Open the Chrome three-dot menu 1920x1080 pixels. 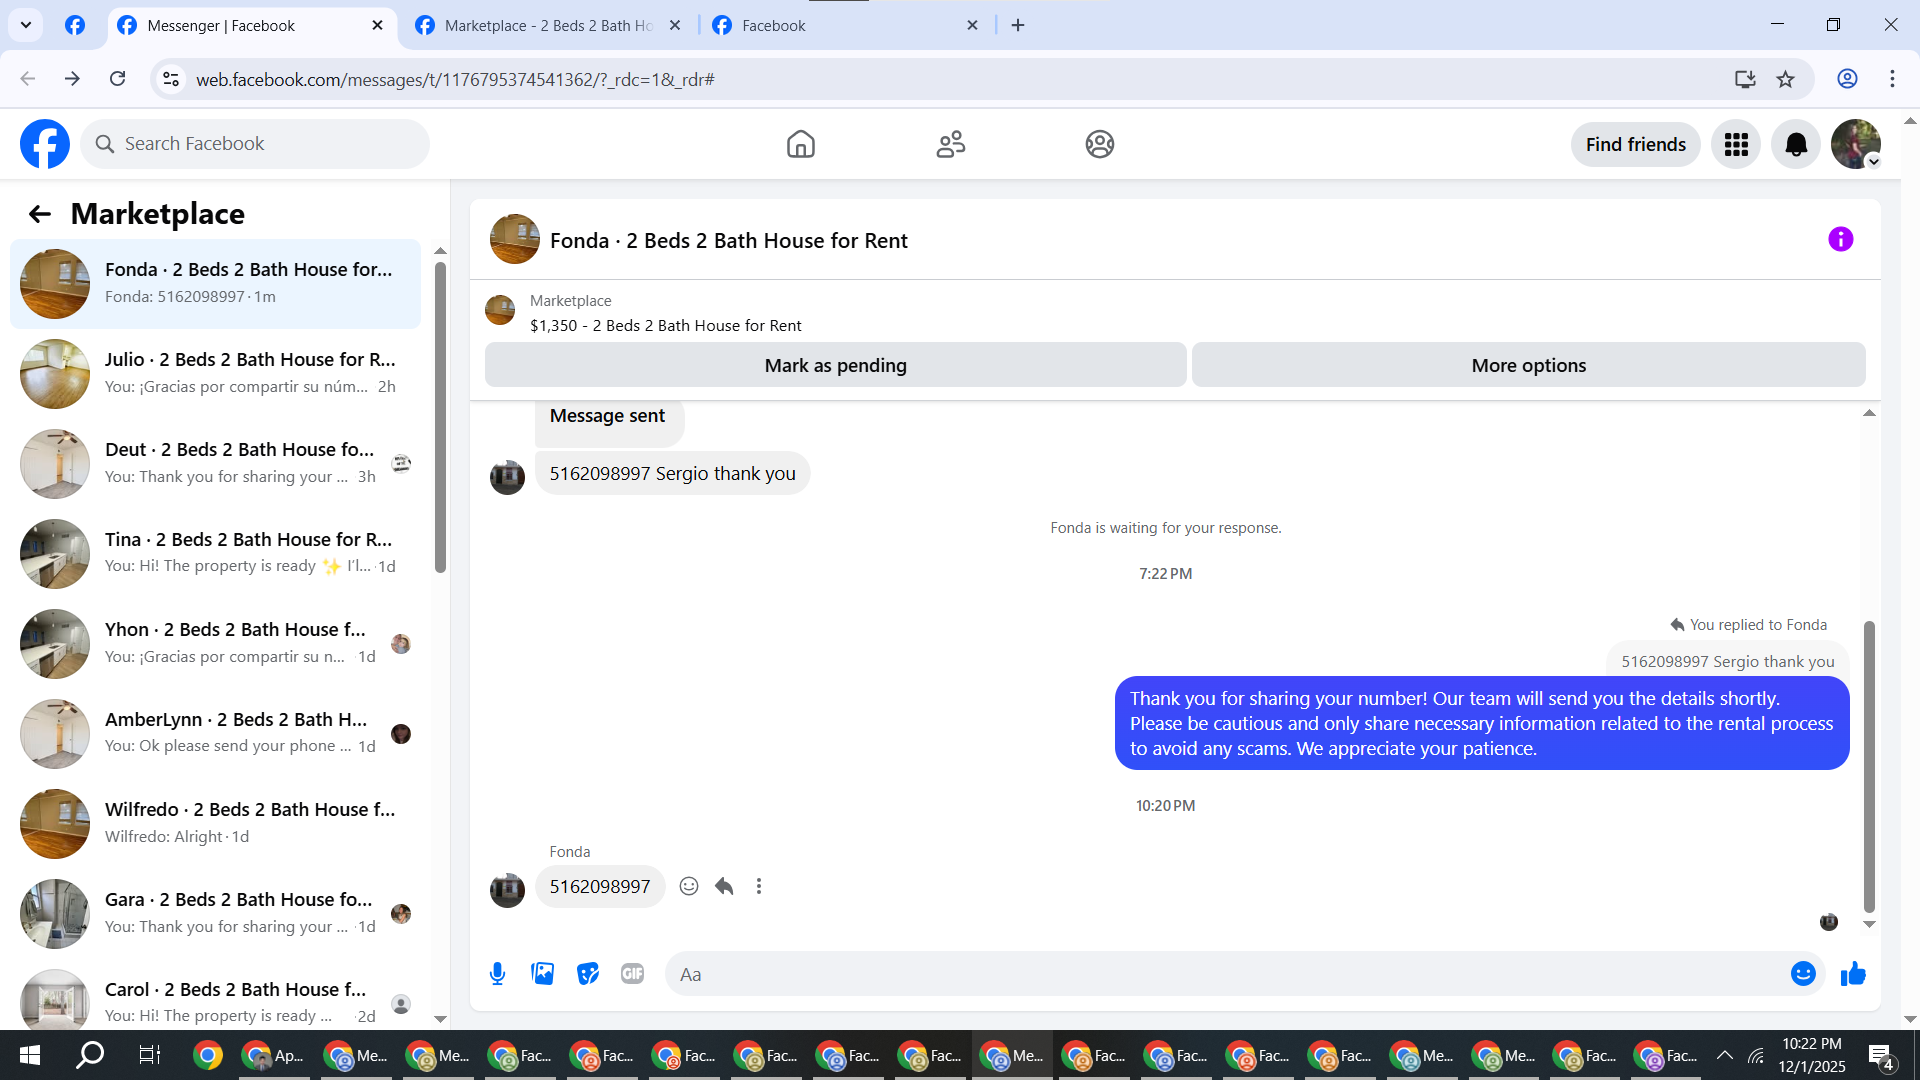(x=1892, y=79)
